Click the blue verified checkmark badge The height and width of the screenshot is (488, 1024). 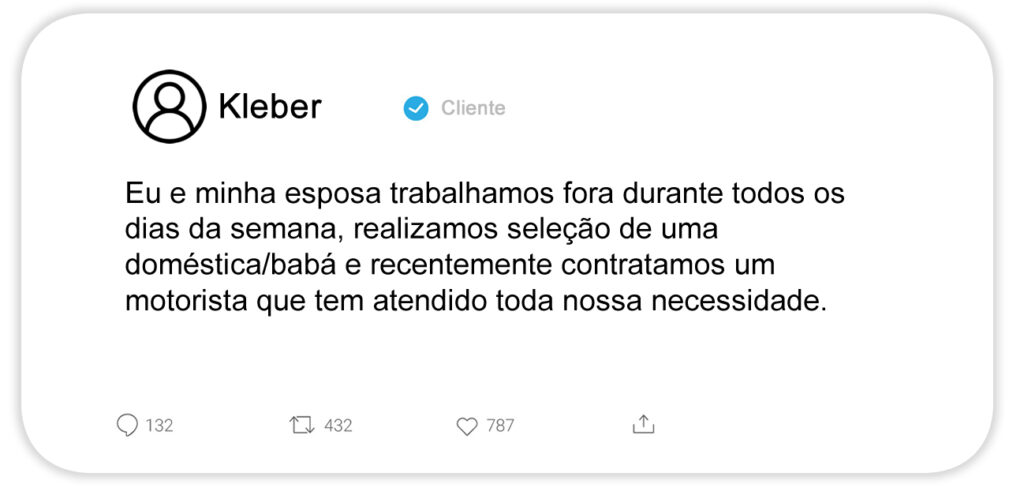tap(415, 108)
